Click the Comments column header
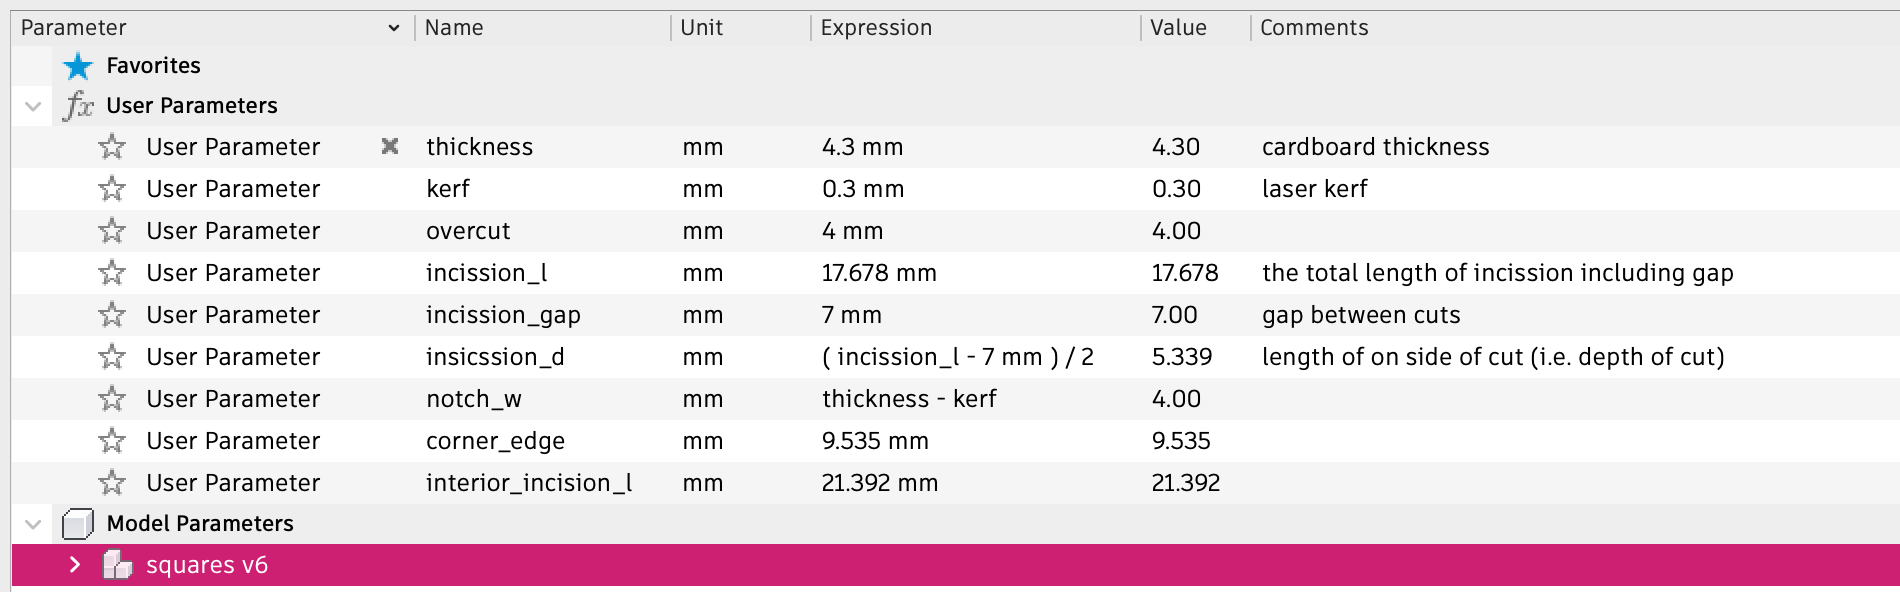 [x=1313, y=28]
